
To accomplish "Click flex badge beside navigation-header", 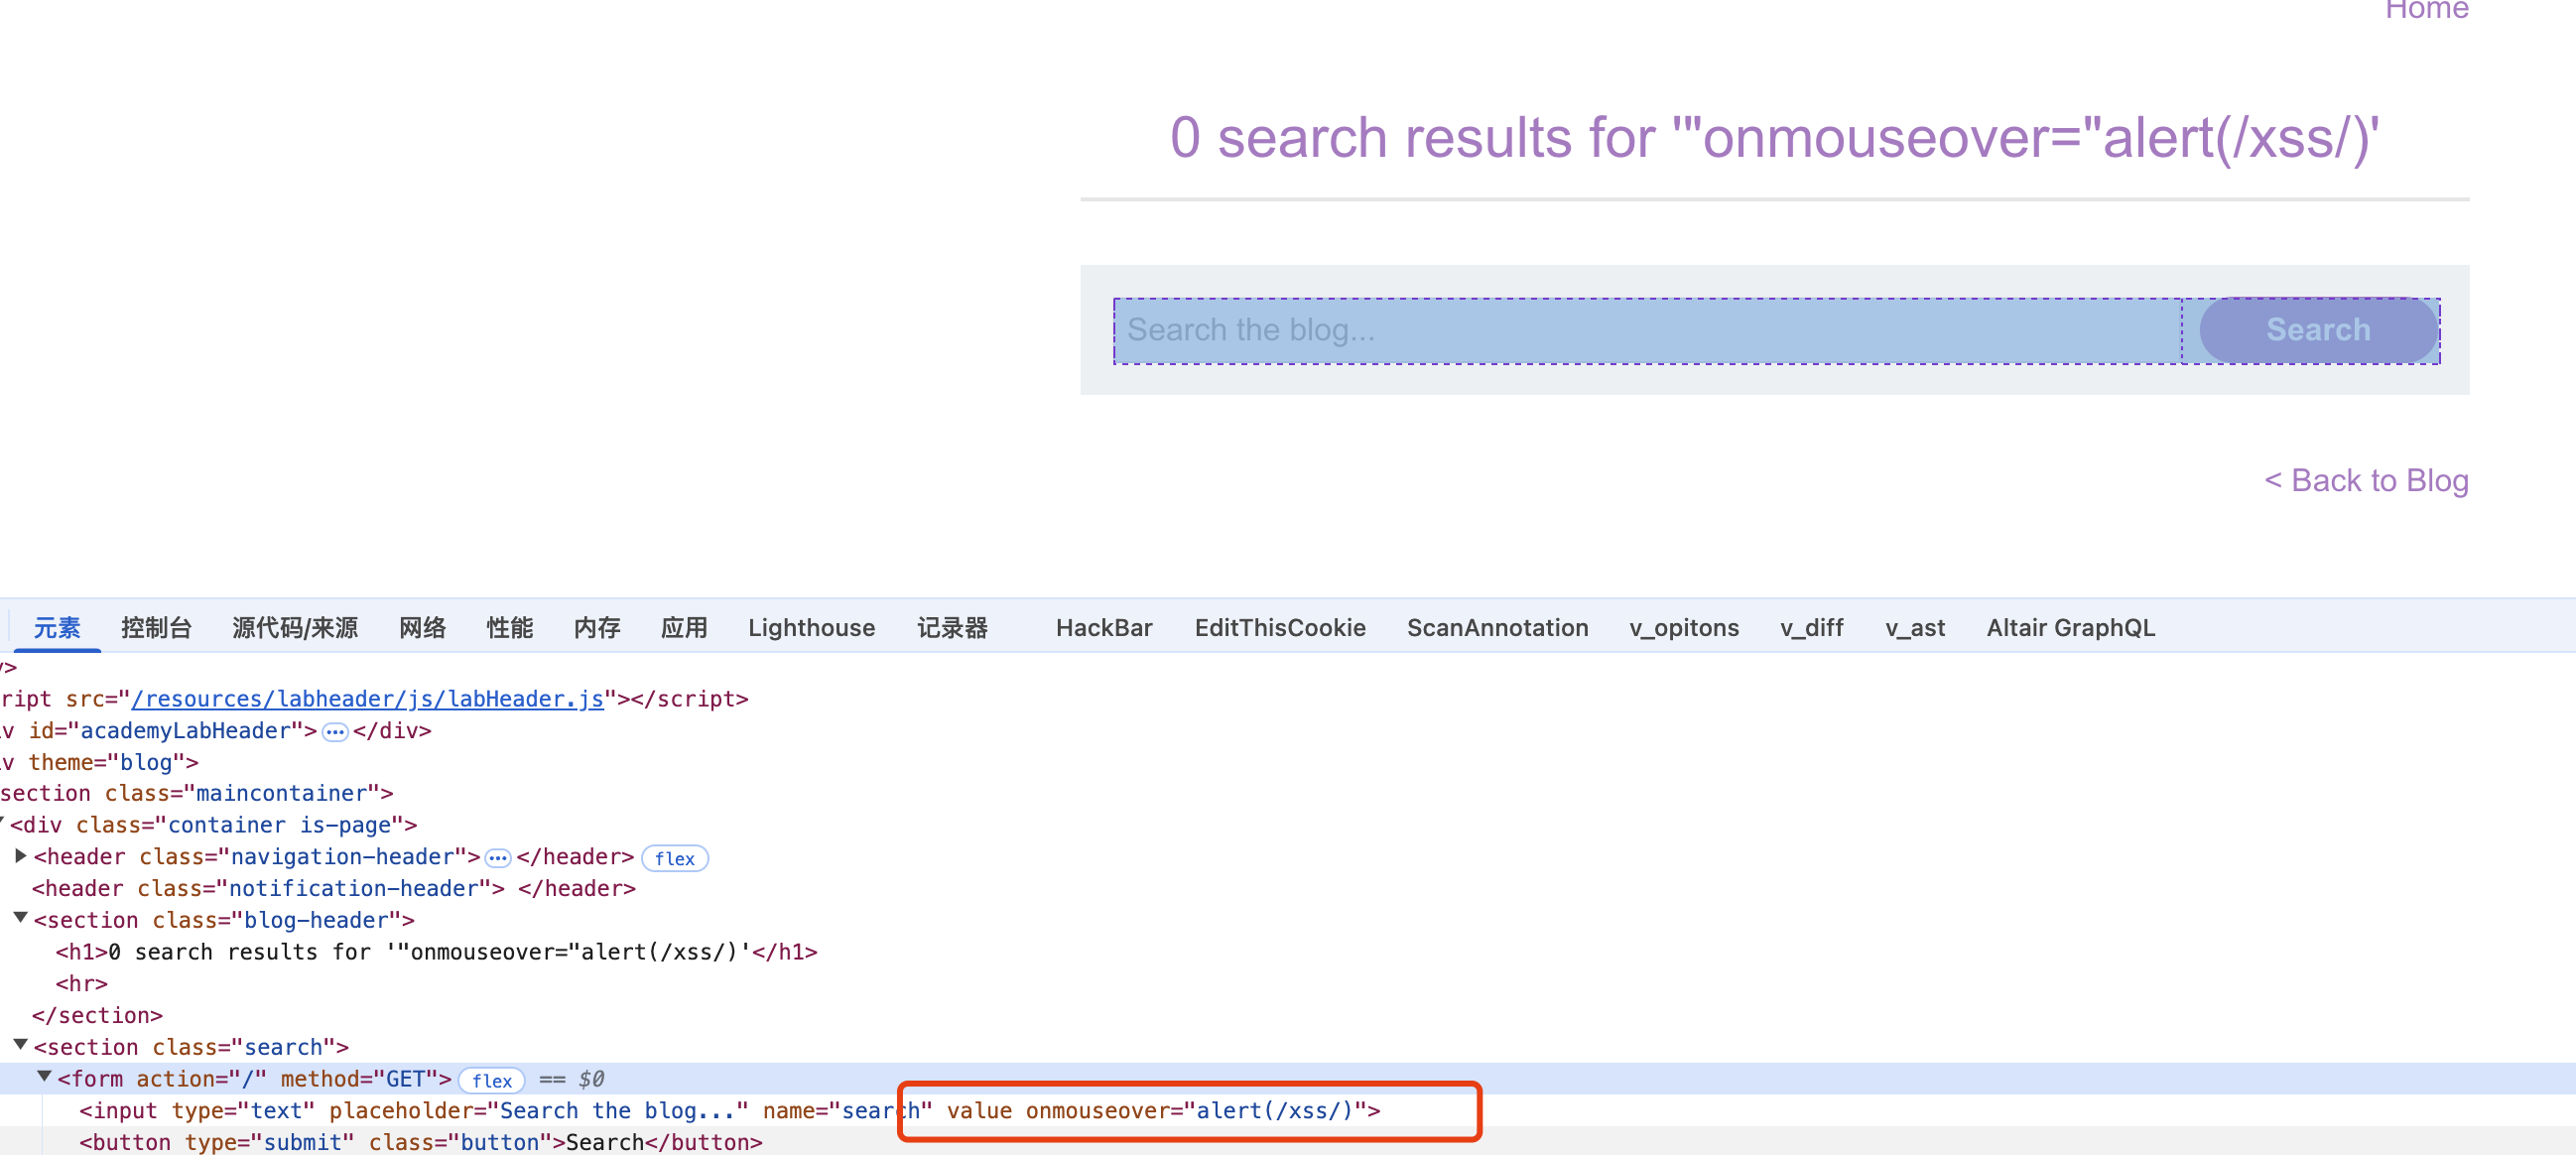I will point(674,858).
